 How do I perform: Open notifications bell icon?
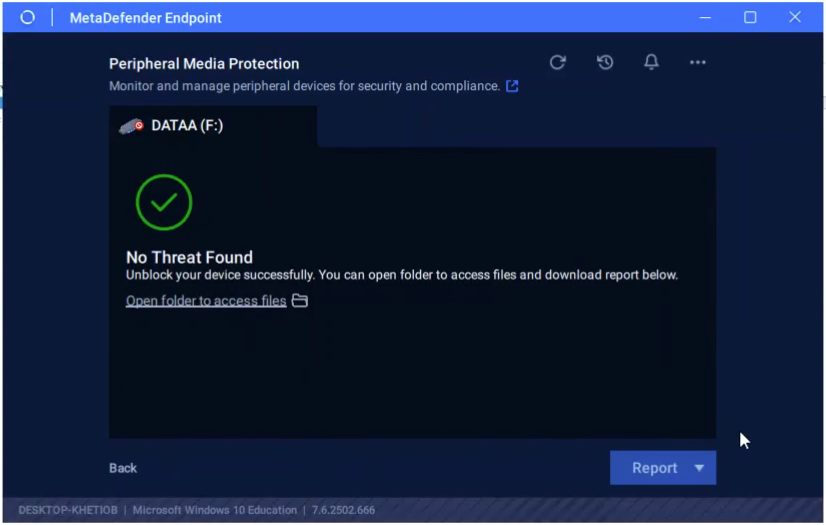(x=651, y=62)
